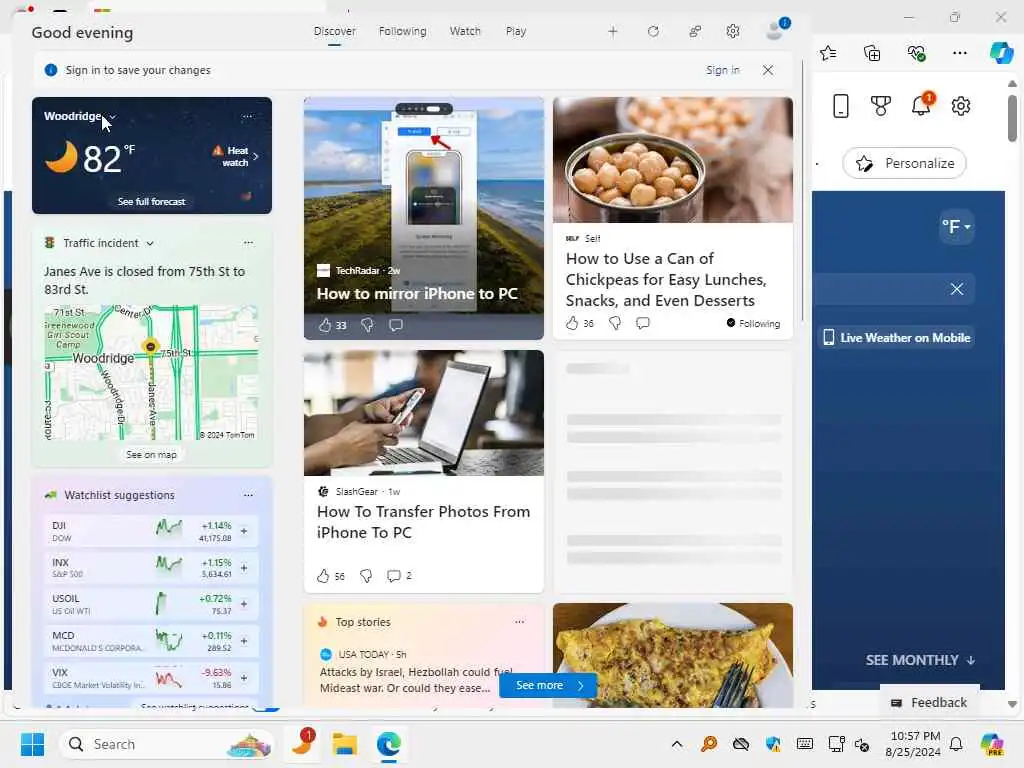Open more options on Watchlist suggestions card

point(248,495)
